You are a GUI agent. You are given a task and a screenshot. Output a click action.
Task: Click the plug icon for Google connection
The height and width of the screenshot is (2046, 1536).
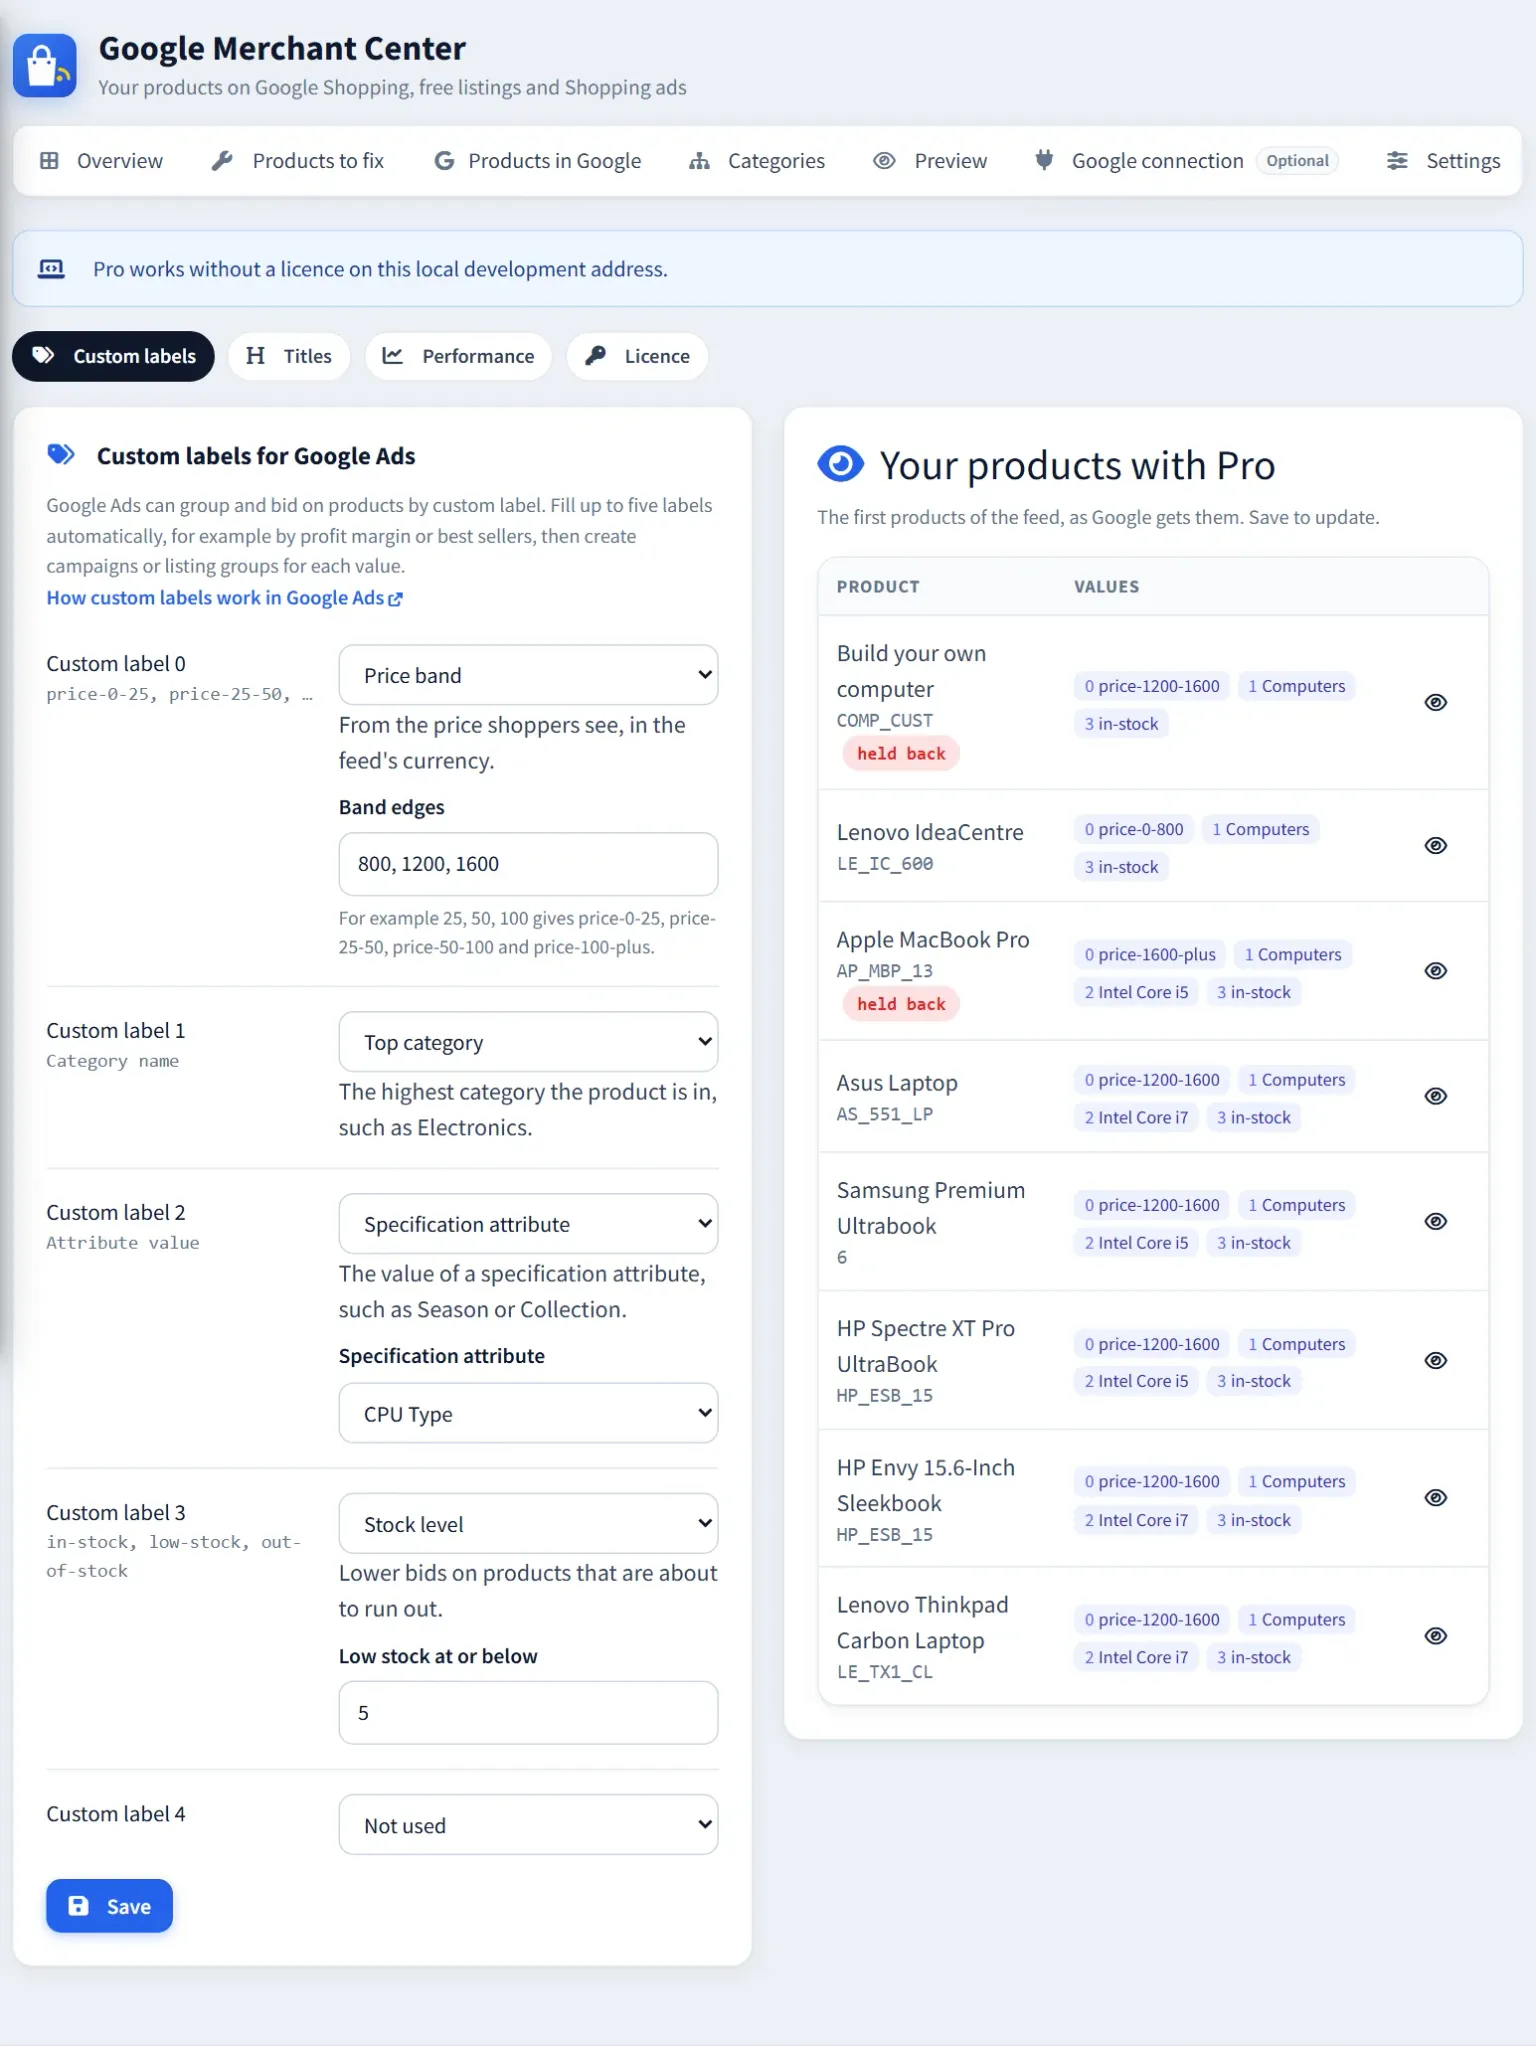click(1044, 160)
